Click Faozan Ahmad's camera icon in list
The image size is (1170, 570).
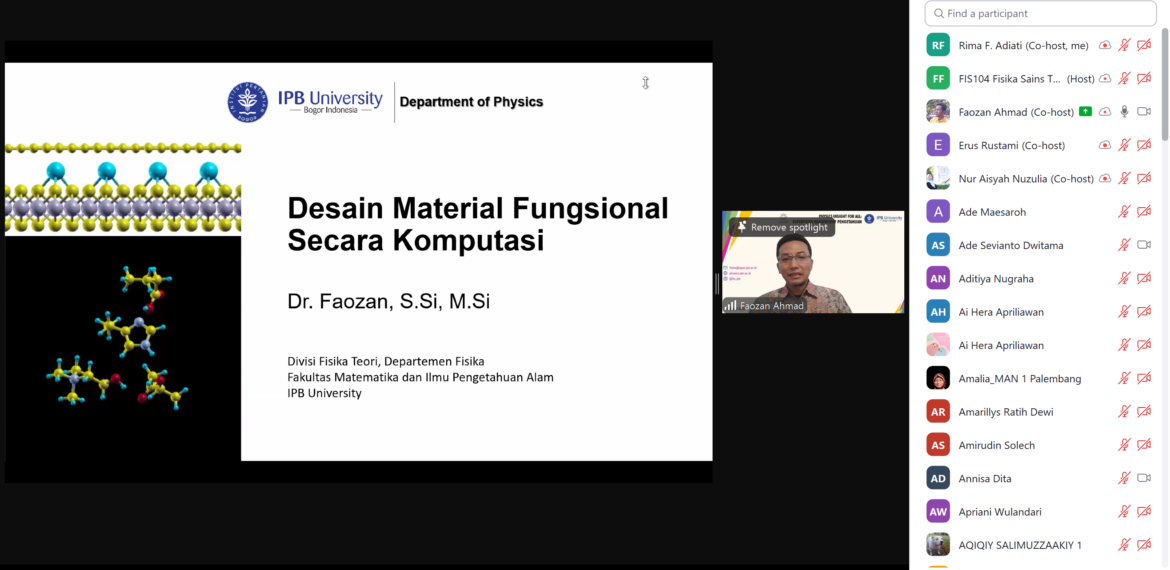pyautogui.click(x=1144, y=112)
